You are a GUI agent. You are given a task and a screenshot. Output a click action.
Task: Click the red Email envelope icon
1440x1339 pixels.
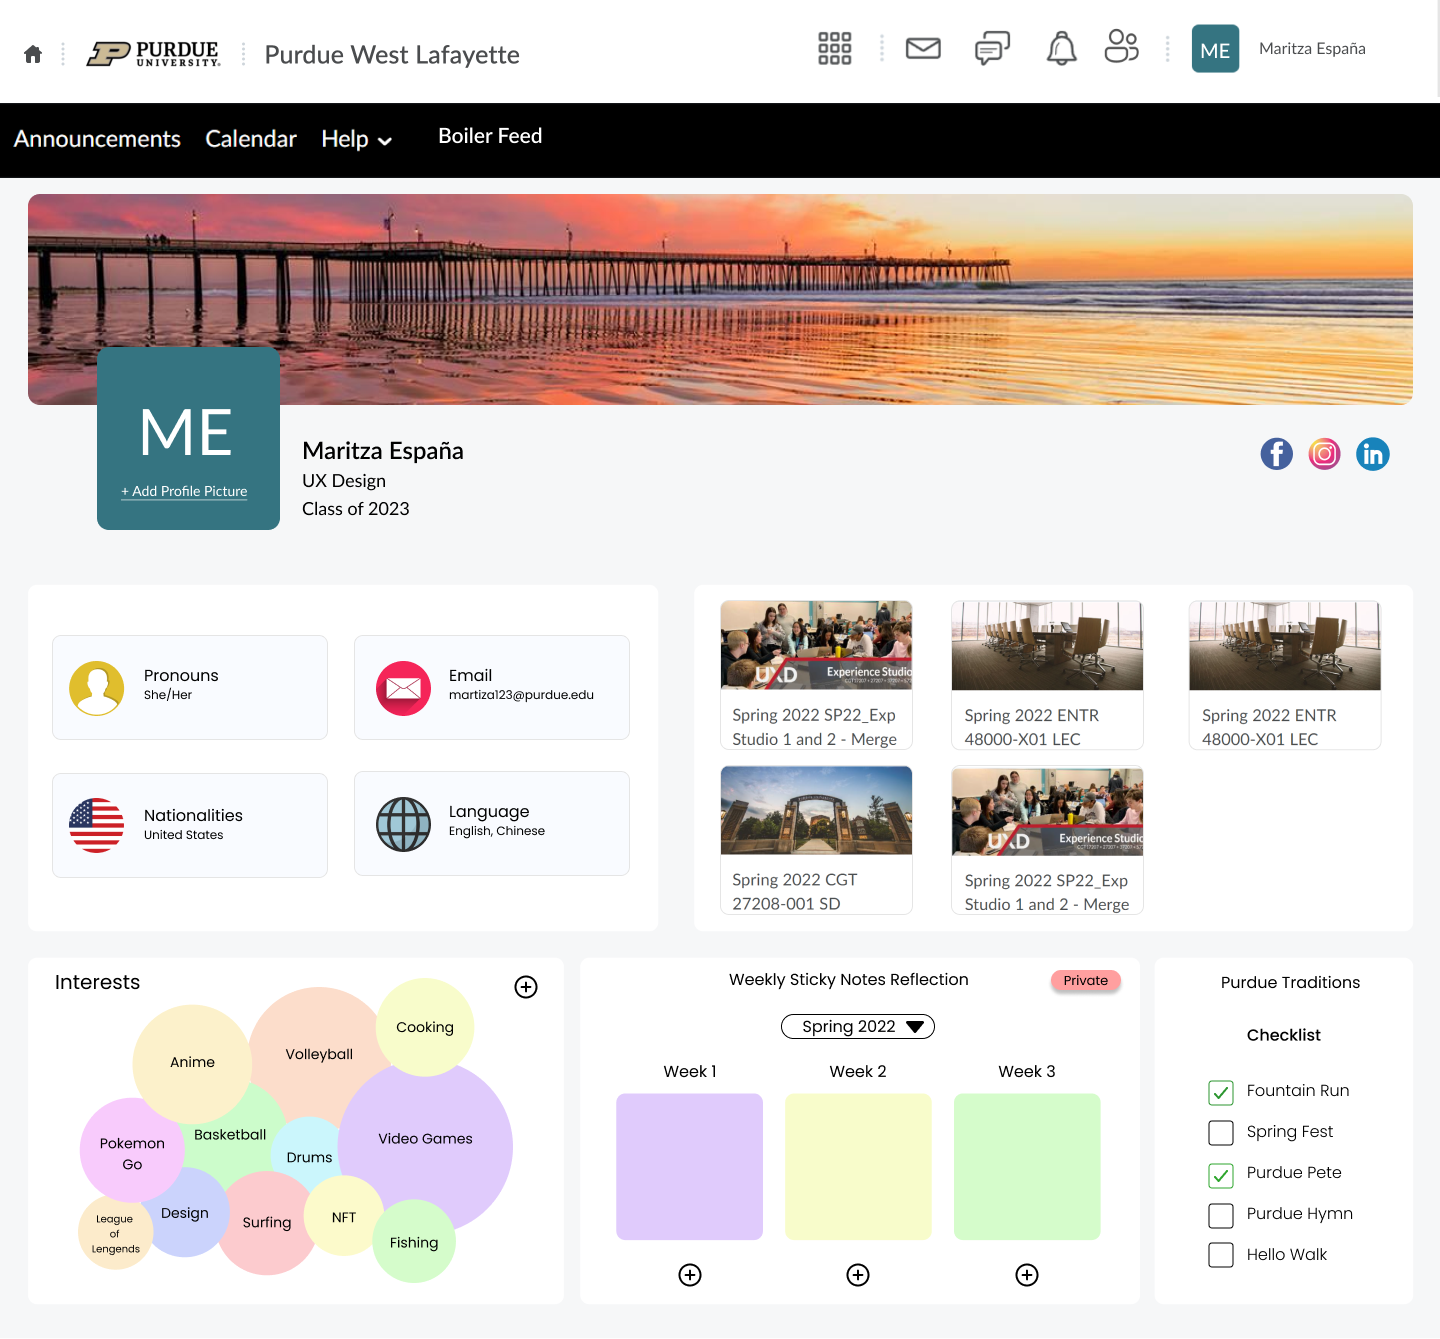[403, 688]
